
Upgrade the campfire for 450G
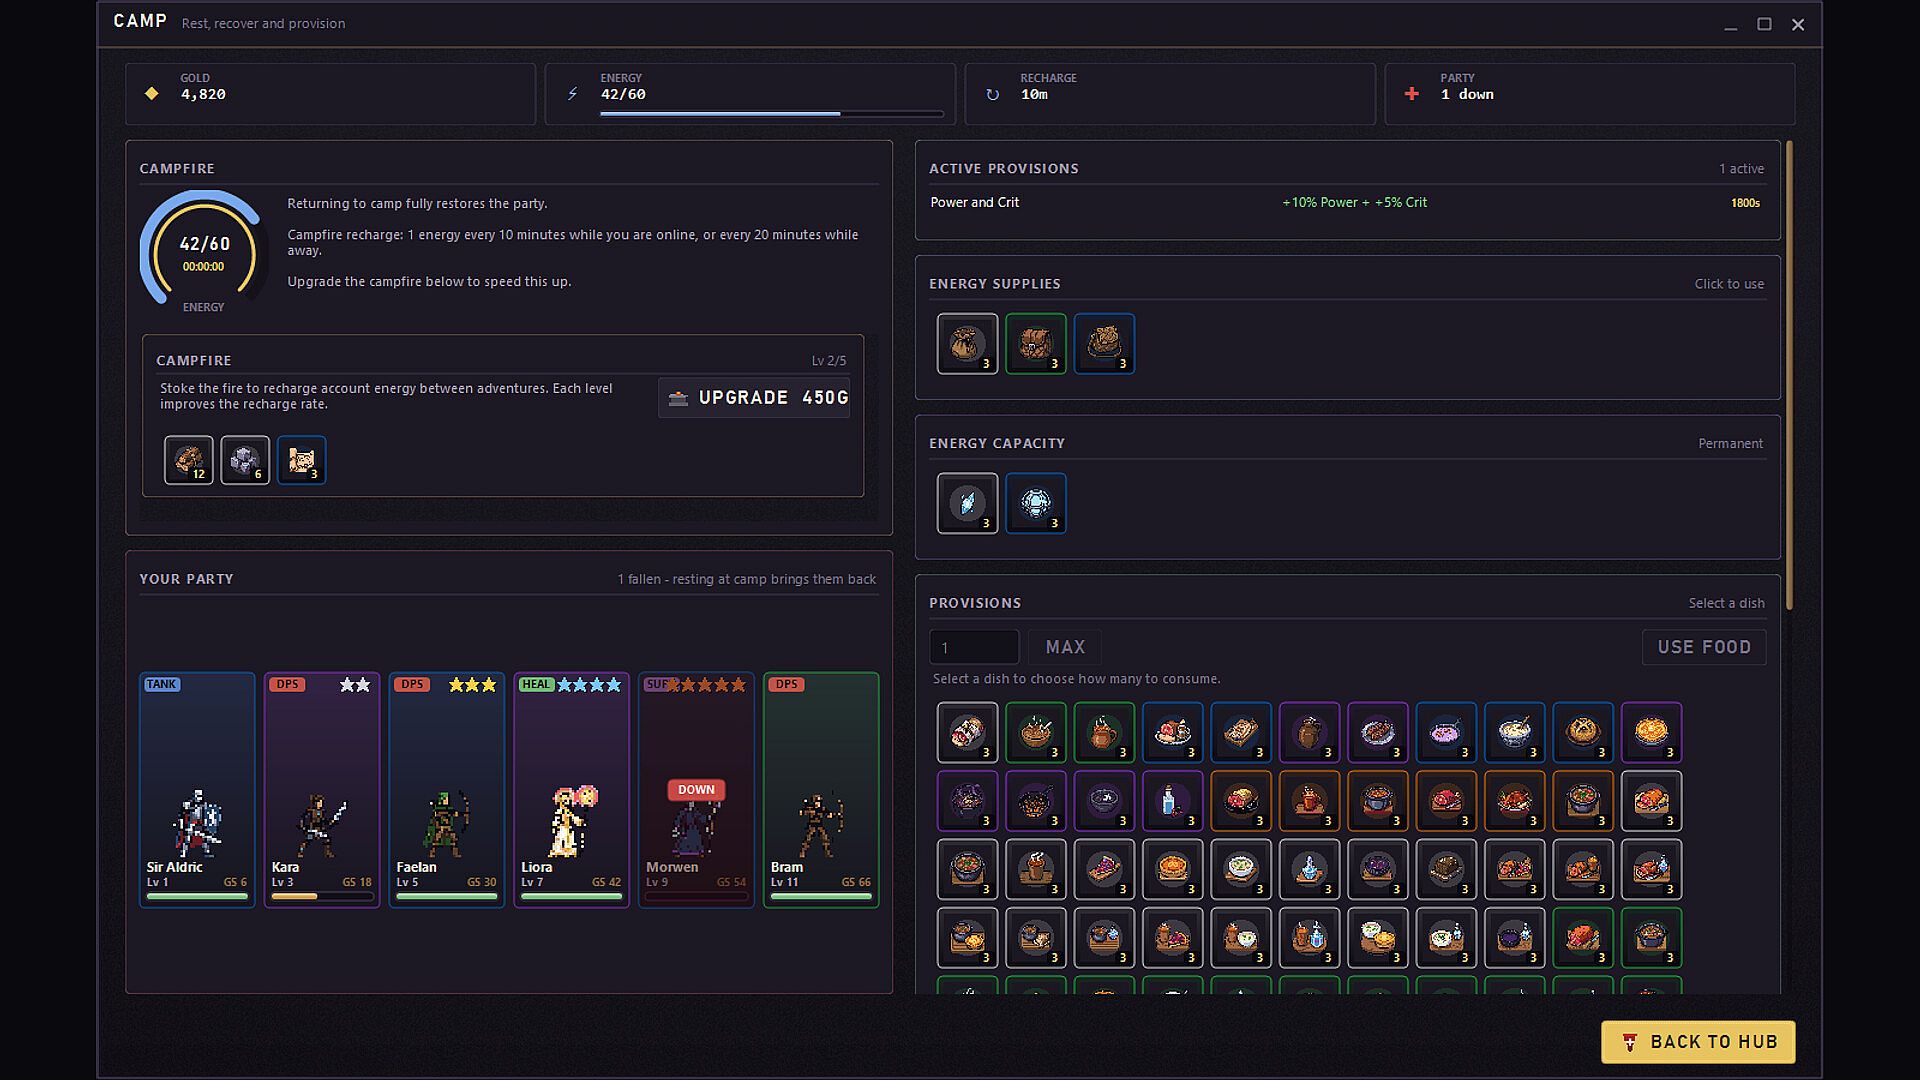click(x=754, y=397)
